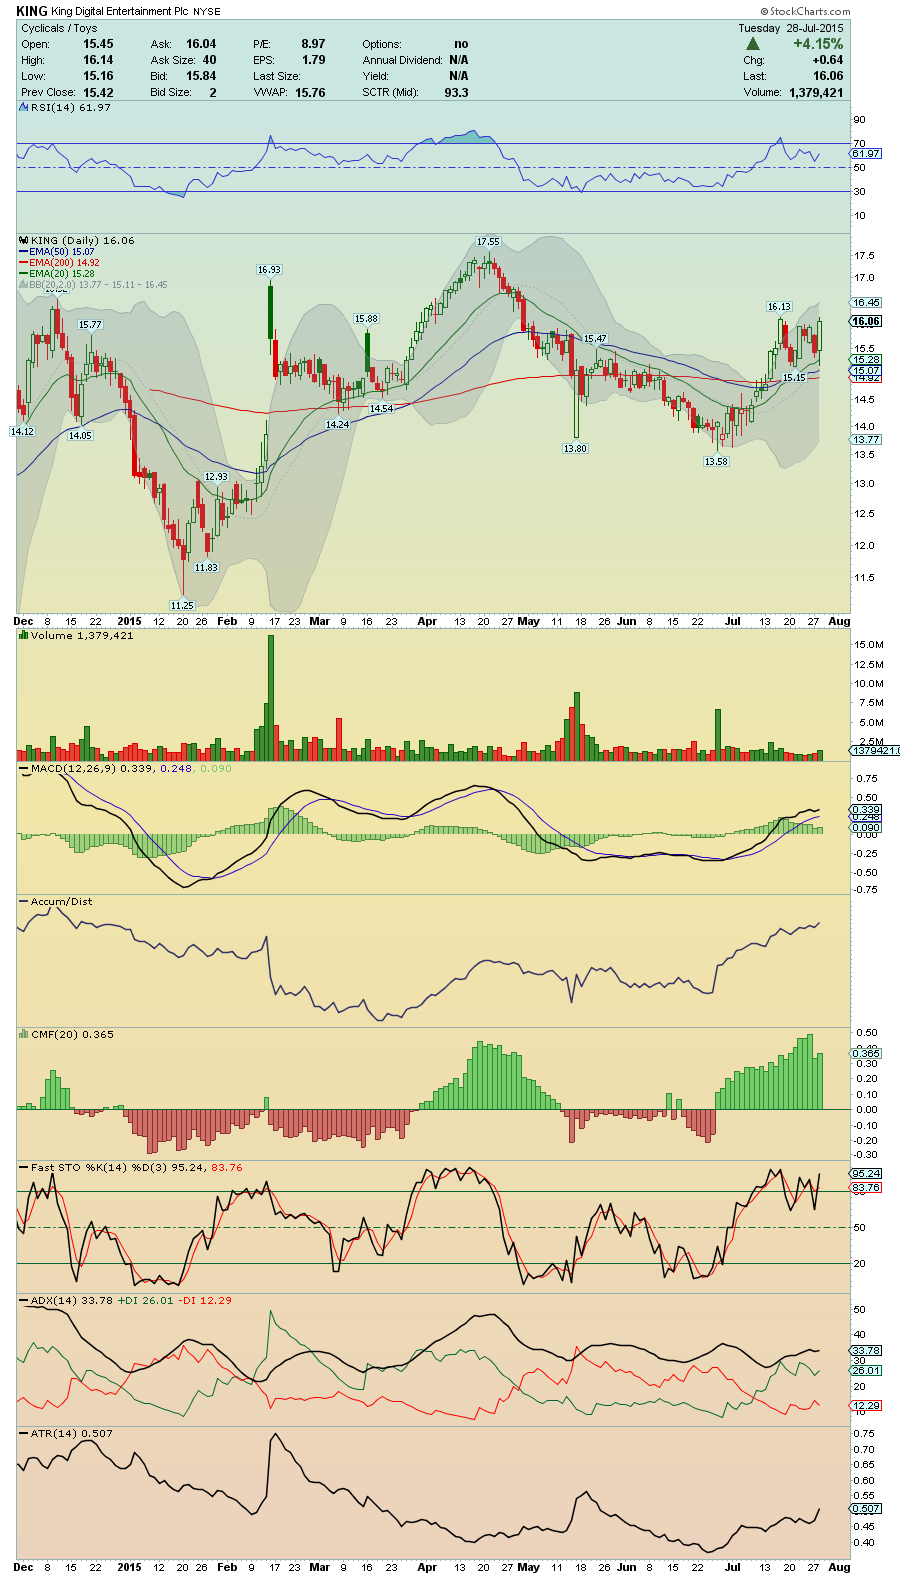Click the candlestick icon beside KING (Daily)
This screenshot has height=1577, width=900.
pos(24,240)
